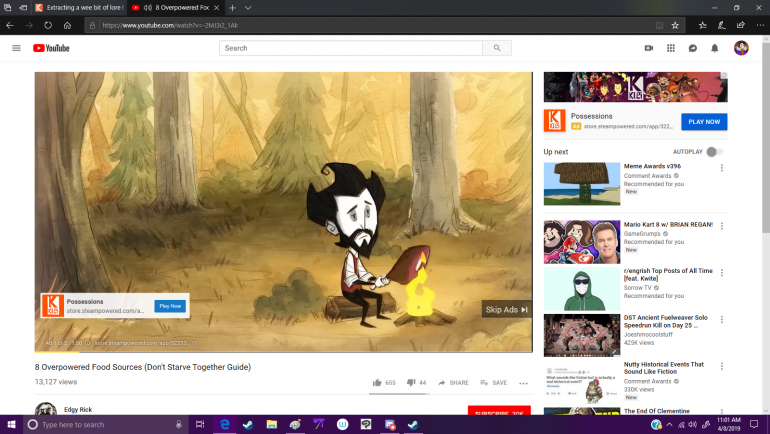Open the r/engrish Top Posts thumbnail
Image resolution: width=770 pixels, height=434 pixels.
point(581,289)
